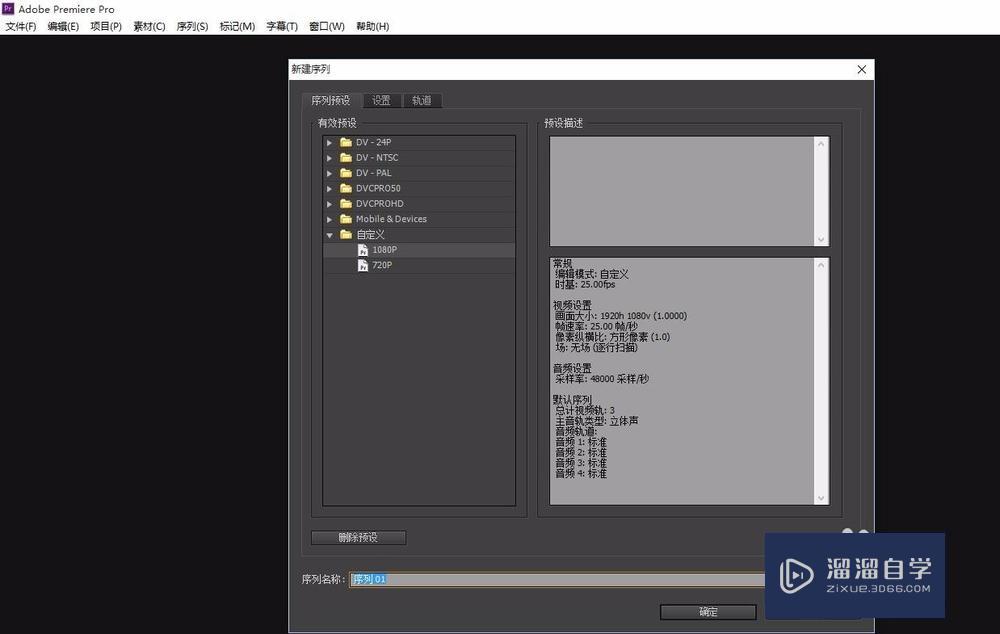Open the 标记(M) menu

(237, 26)
